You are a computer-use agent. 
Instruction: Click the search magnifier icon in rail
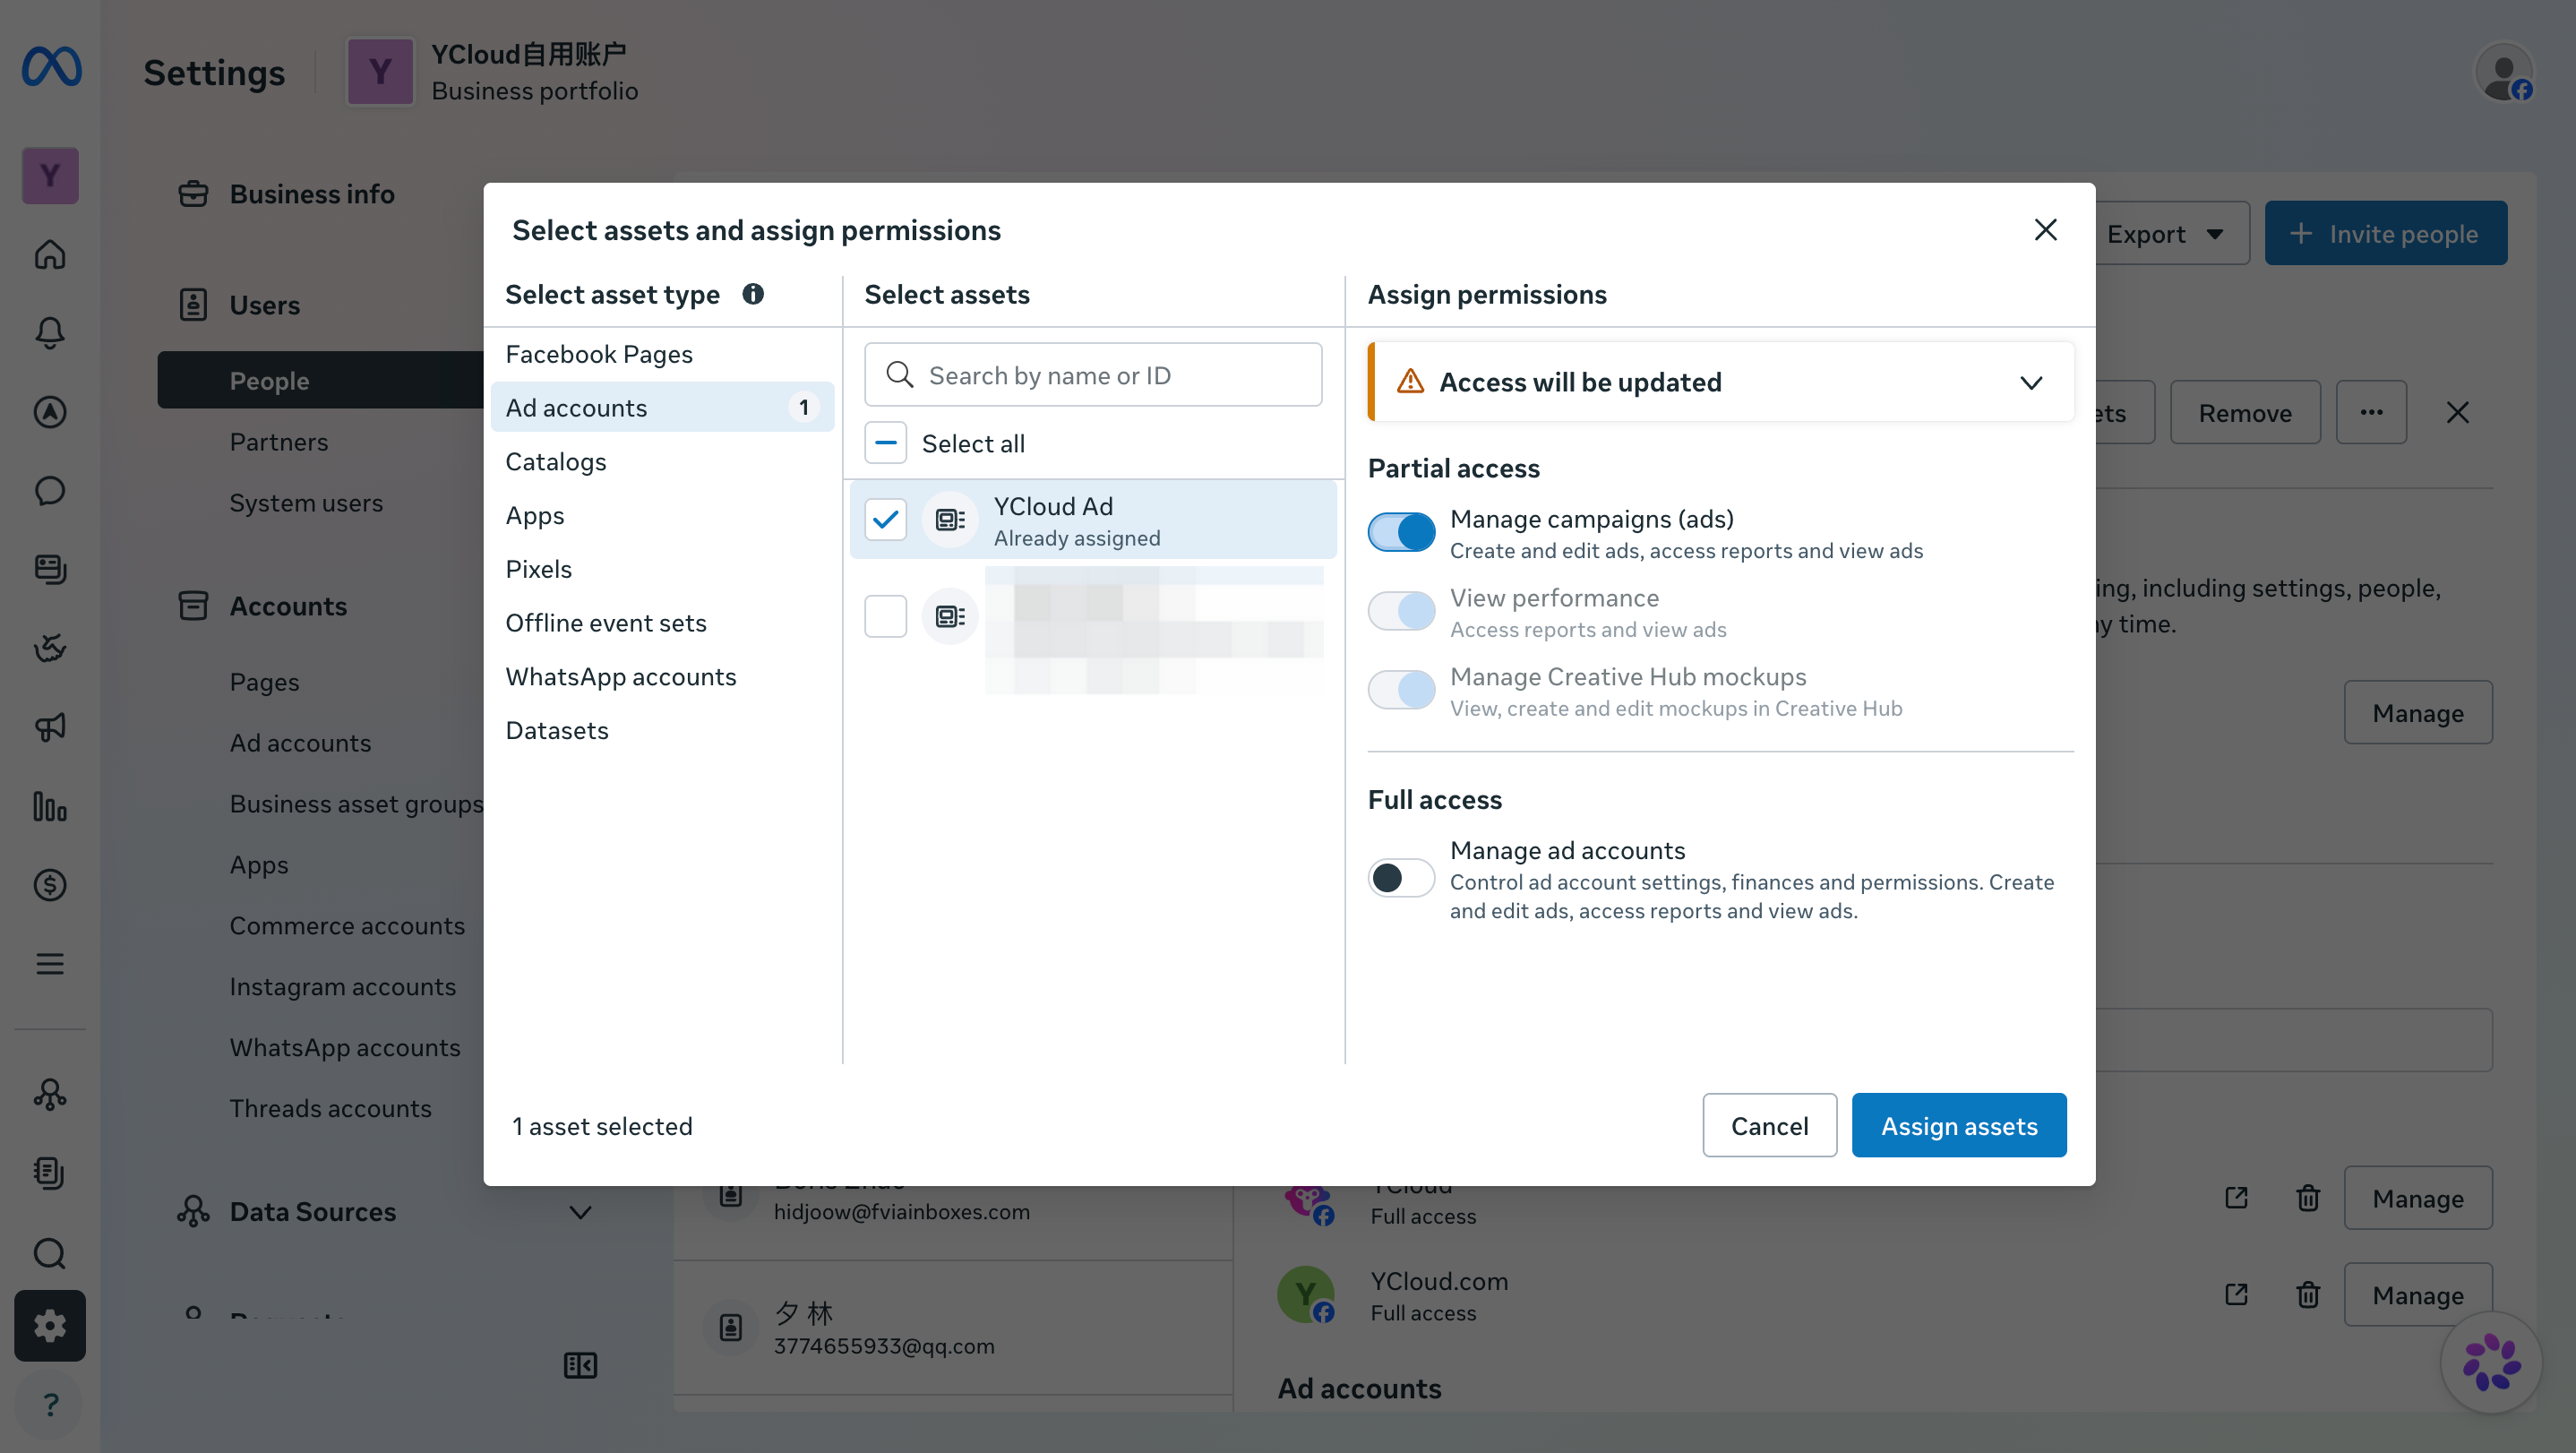click(50, 1253)
